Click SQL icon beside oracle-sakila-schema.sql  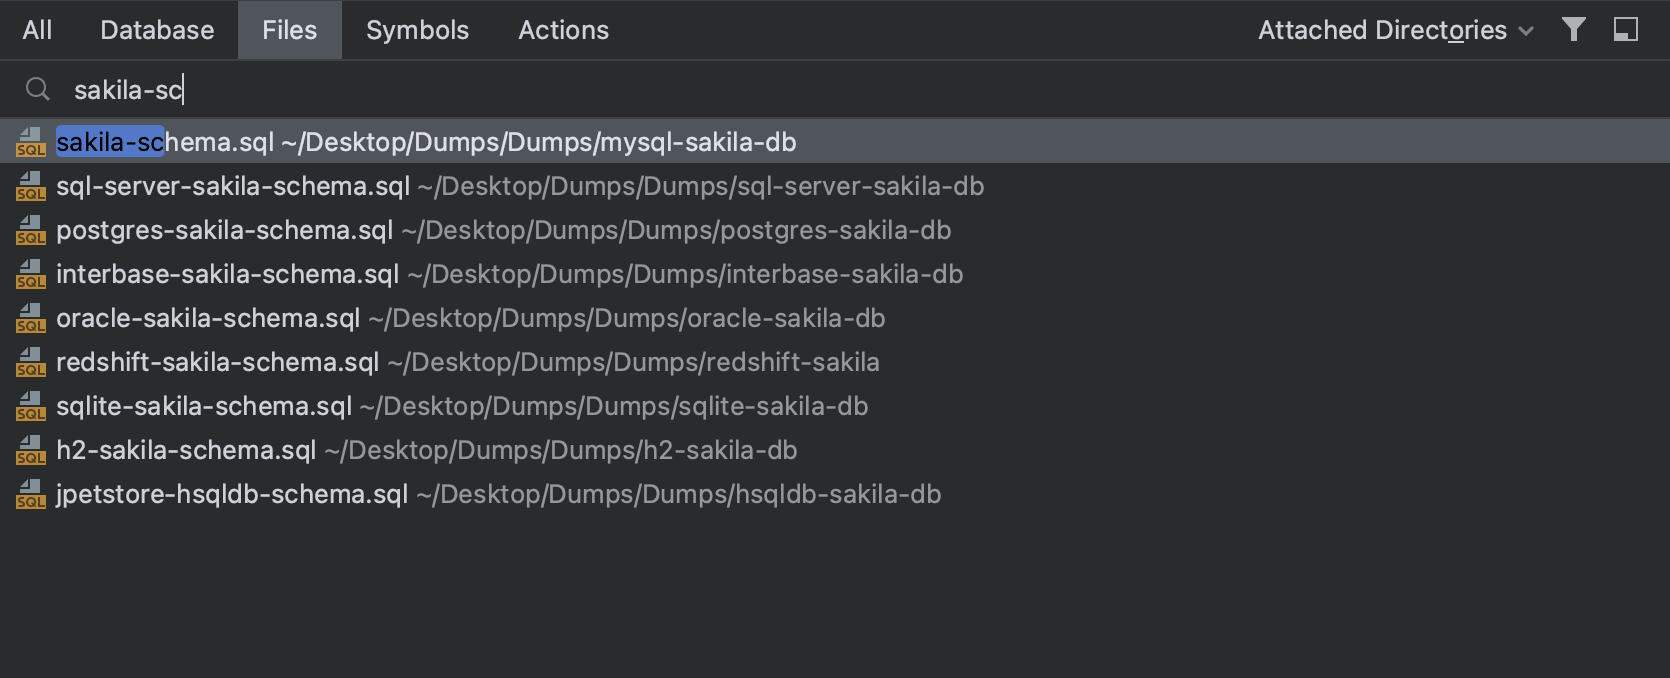(31, 318)
